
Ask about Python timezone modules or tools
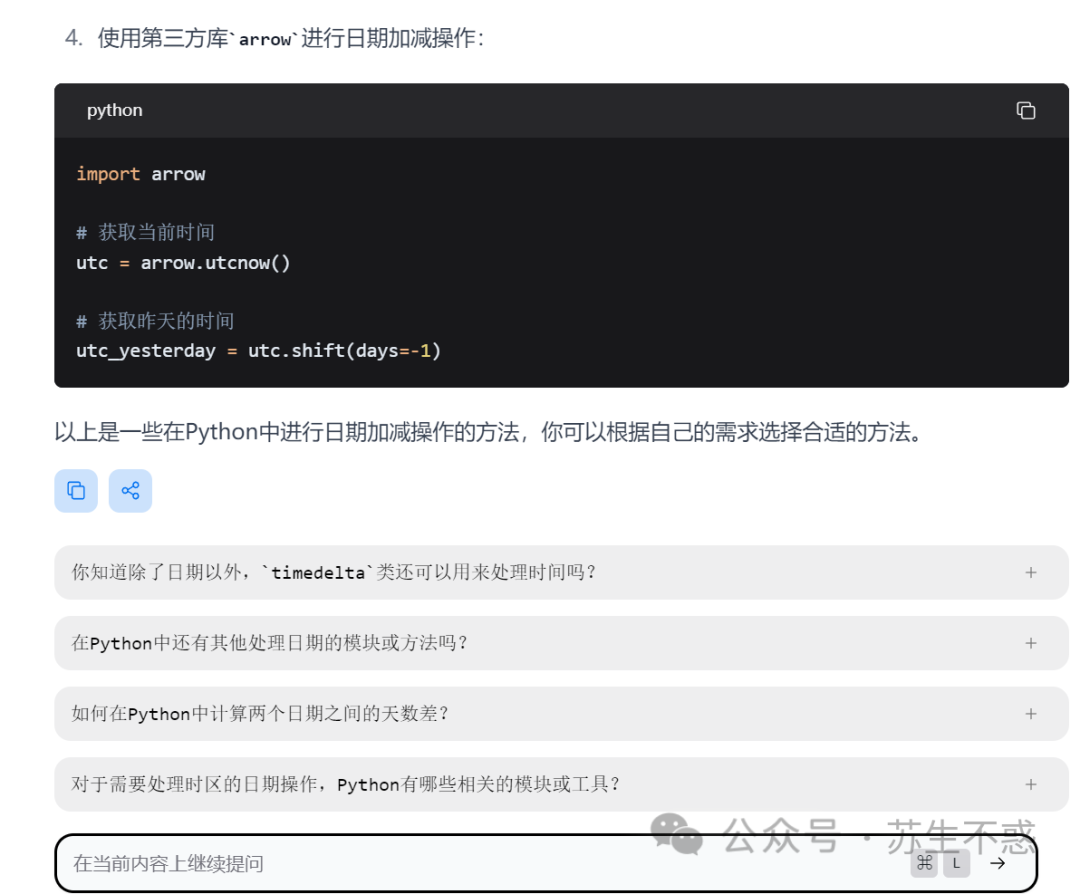tap(561, 784)
